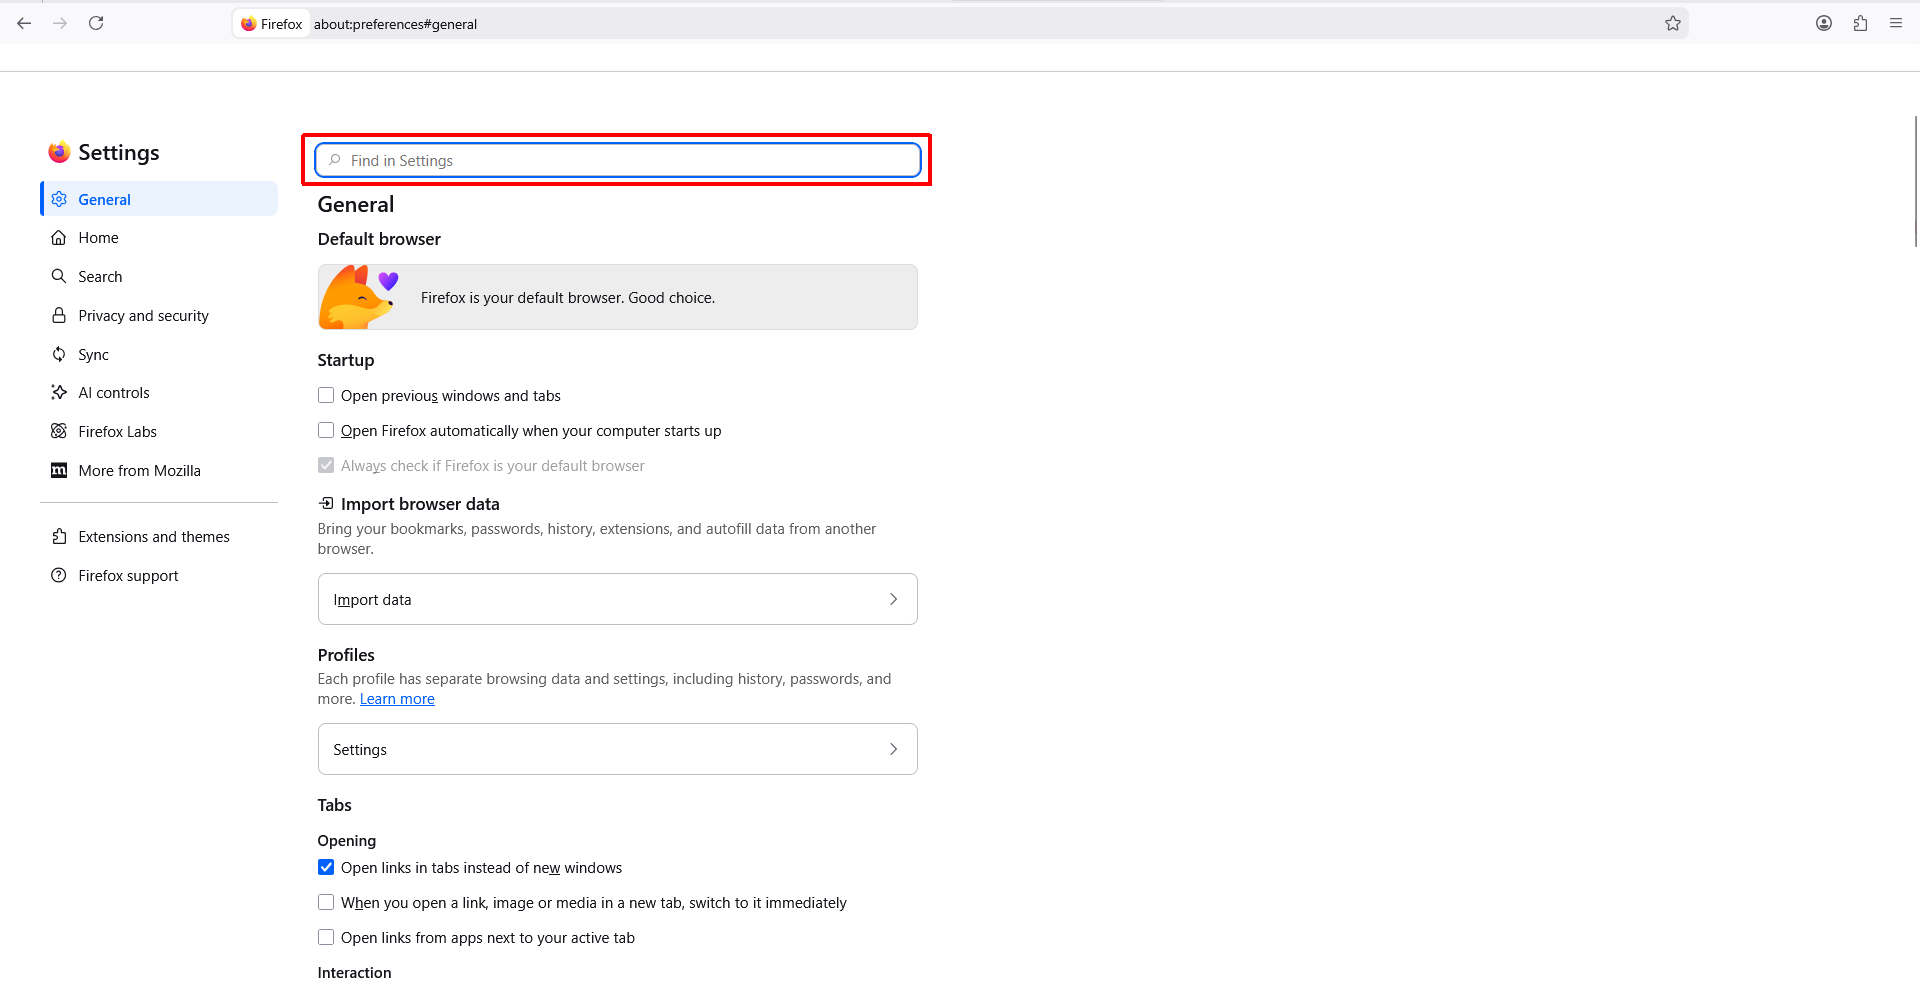Click the 'Bring your bookmarks, passwords' description text
Screen dimensions: 1920x991
(x=597, y=539)
